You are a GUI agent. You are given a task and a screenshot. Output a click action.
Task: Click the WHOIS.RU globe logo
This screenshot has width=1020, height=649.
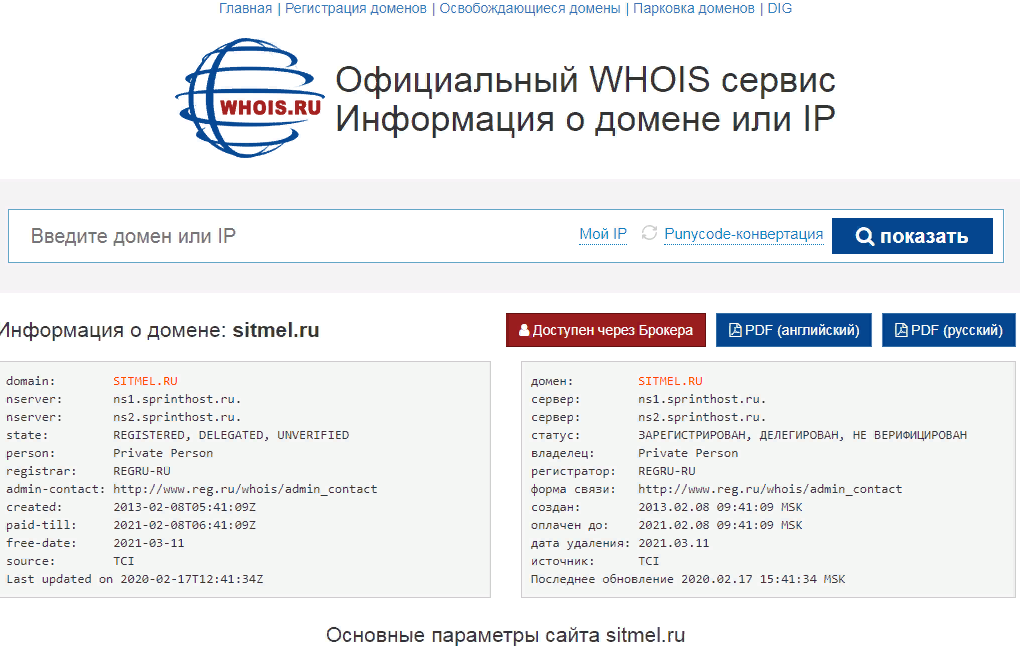250,98
